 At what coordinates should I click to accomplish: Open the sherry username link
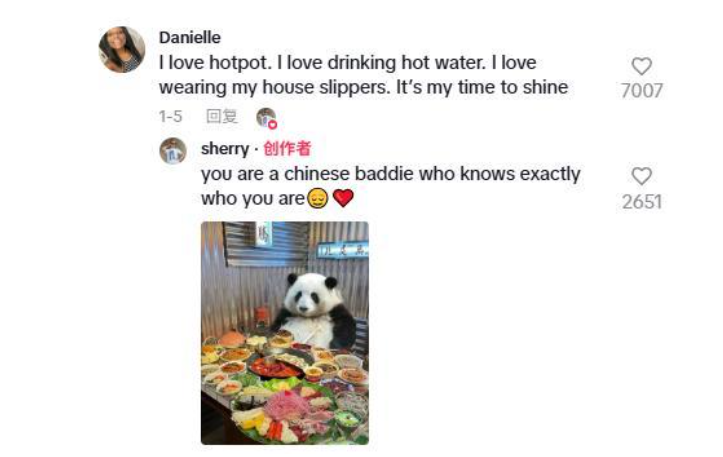click(x=225, y=149)
